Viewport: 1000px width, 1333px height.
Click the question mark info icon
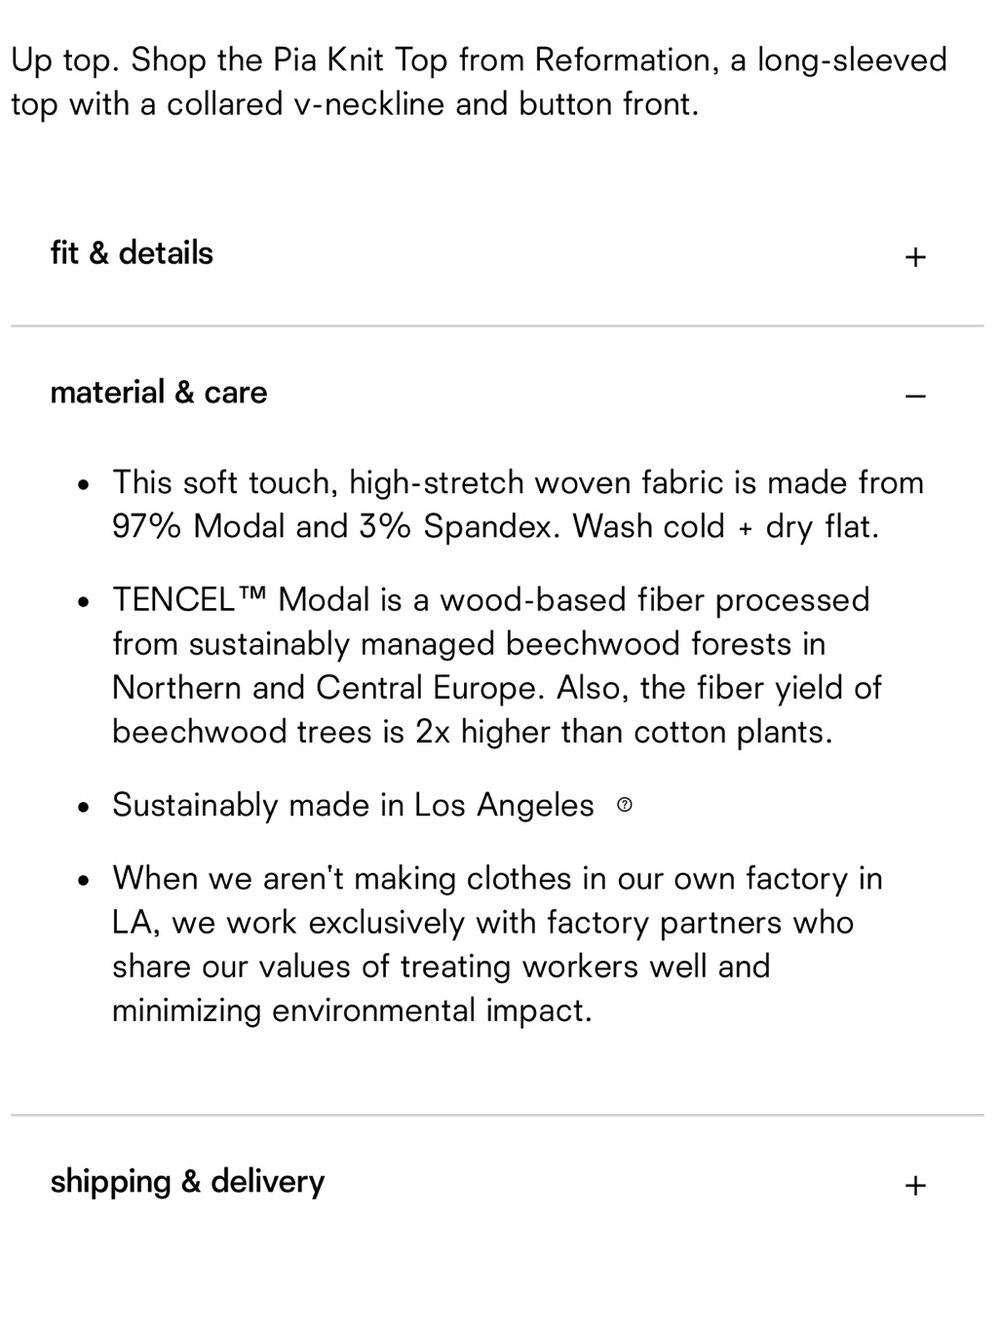click(625, 804)
